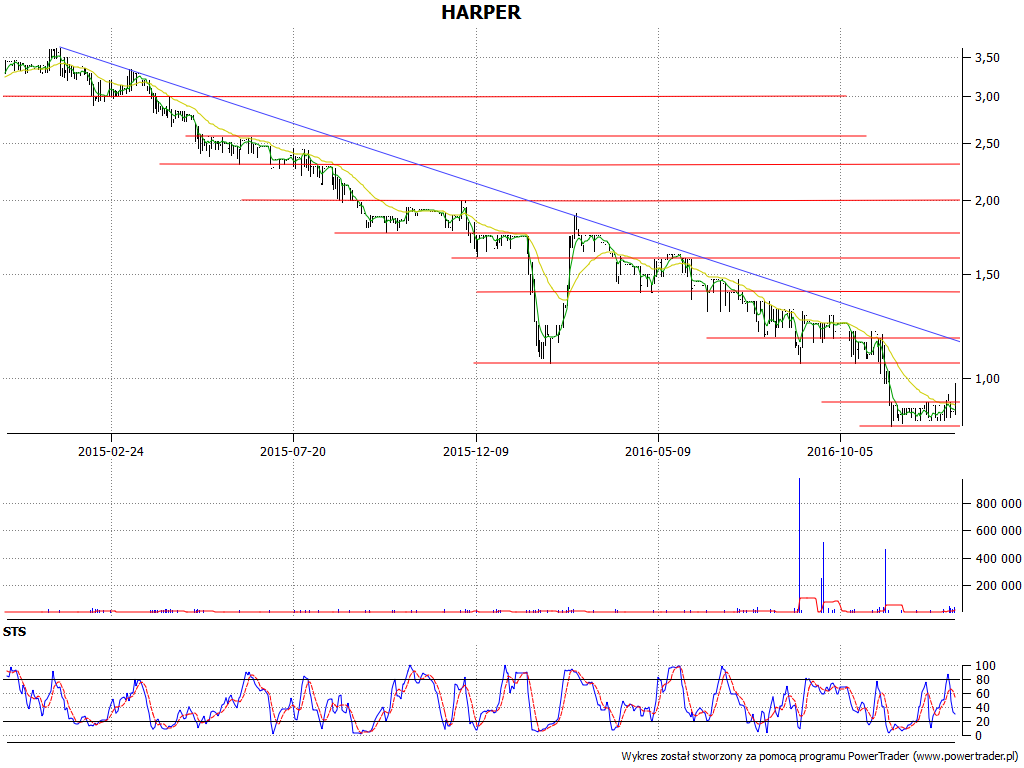Click the 2016-05-09 date label
This screenshot has width=1024, height=768.
pyautogui.click(x=658, y=451)
